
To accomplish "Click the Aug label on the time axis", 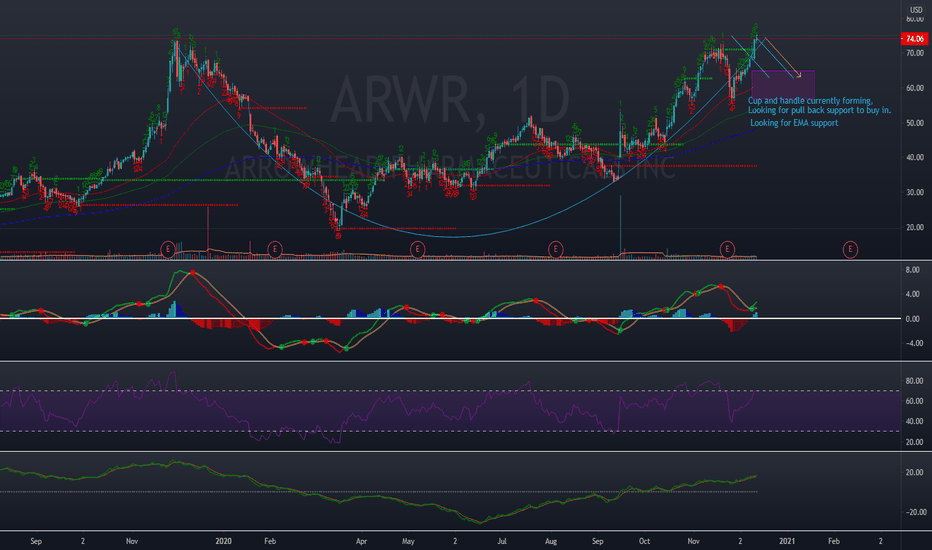I will [551, 541].
